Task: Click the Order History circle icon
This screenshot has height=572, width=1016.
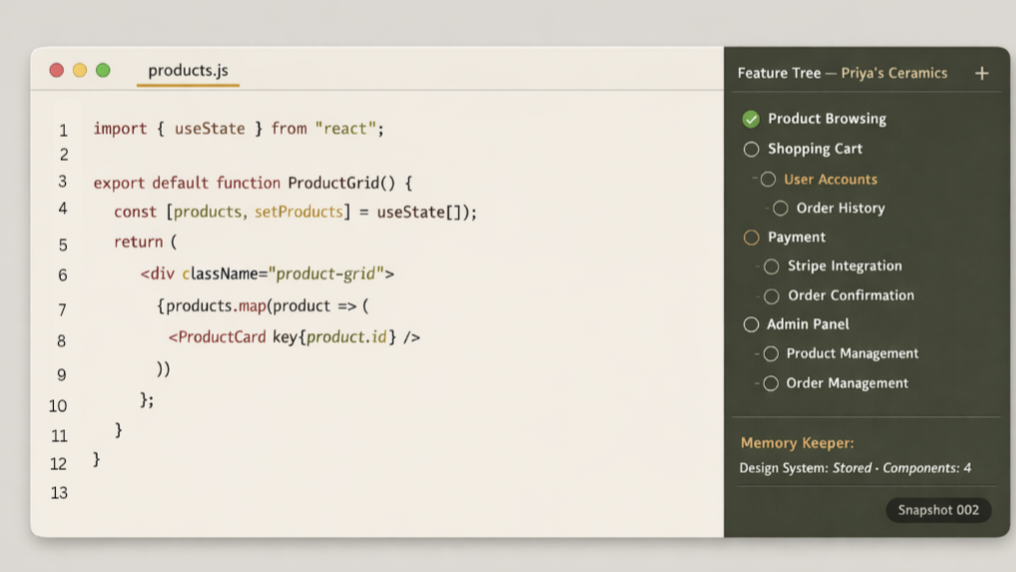Action: point(781,209)
